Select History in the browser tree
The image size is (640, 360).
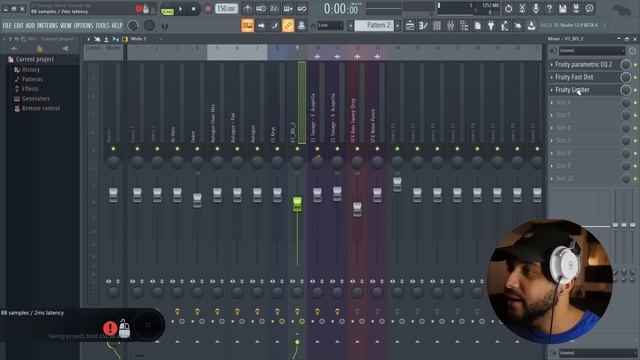coord(31,69)
